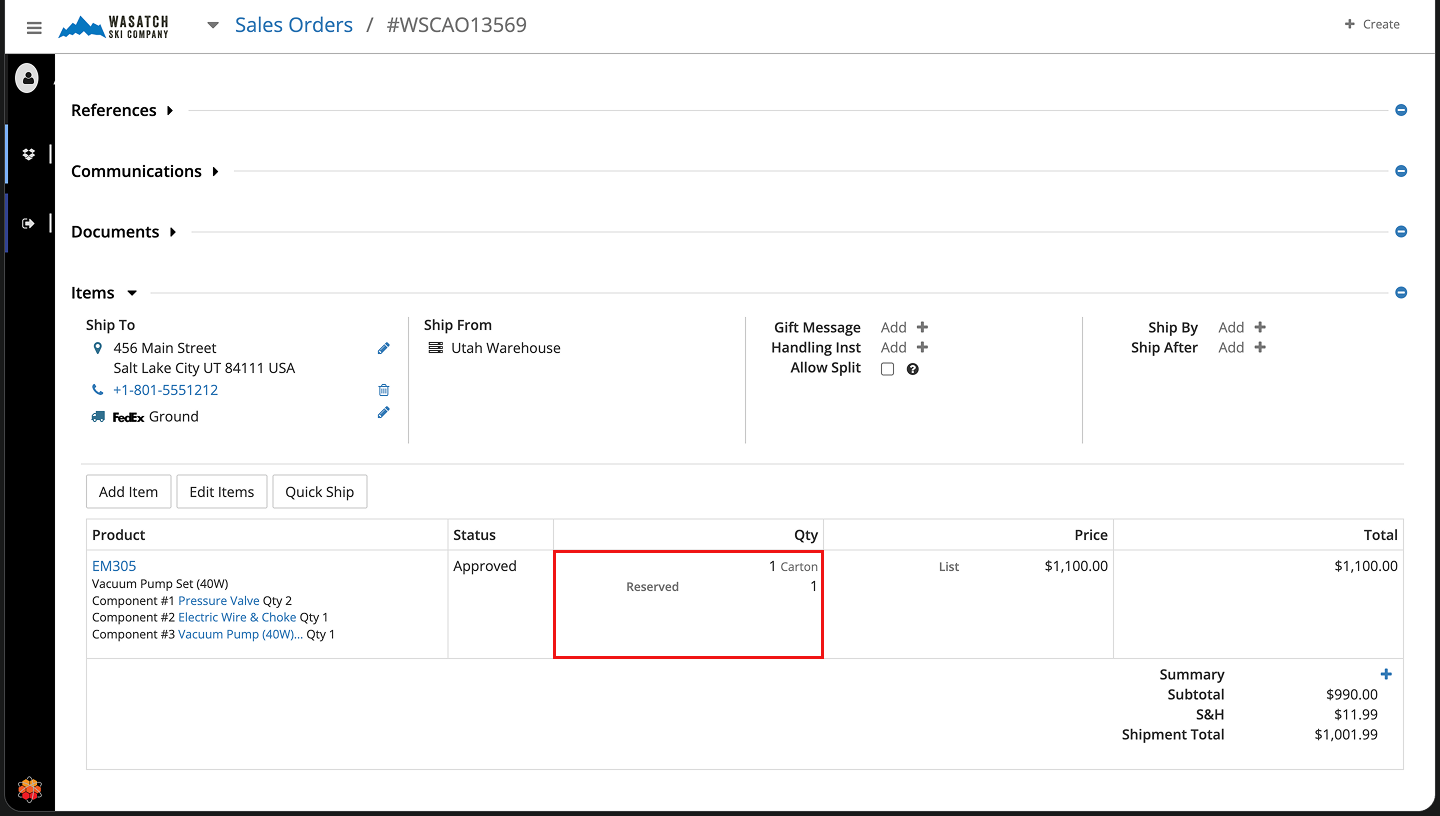Add a Gift Message plus icon
This screenshot has width=1440, height=816.
(922, 327)
